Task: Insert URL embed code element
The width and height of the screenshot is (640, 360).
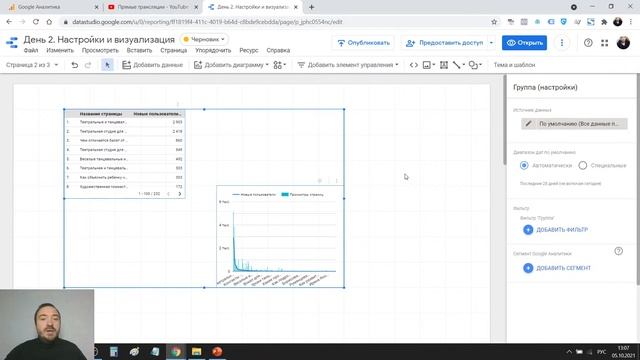Action: [x=413, y=65]
